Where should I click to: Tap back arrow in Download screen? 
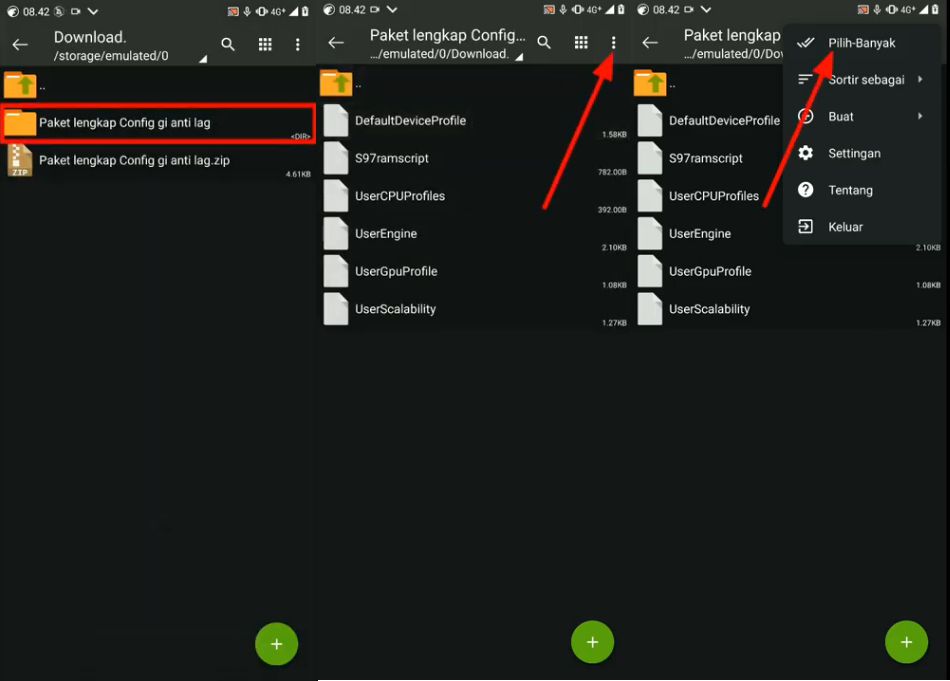click(20, 44)
